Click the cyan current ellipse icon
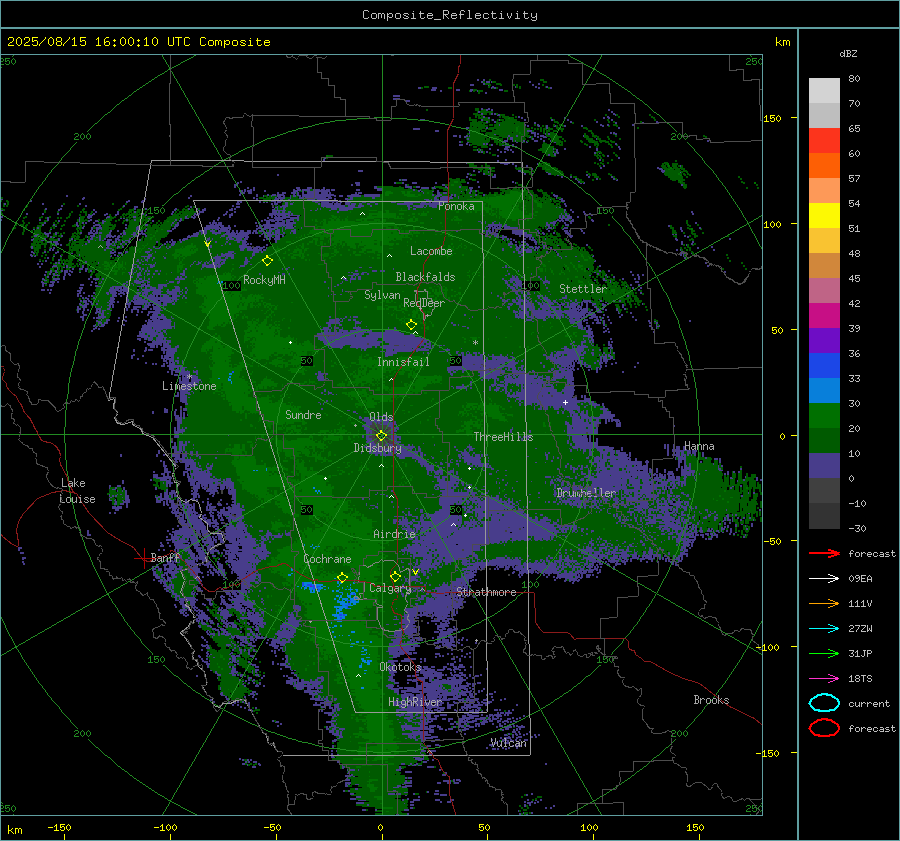Image resolution: width=900 pixels, height=841 pixels. [x=824, y=703]
